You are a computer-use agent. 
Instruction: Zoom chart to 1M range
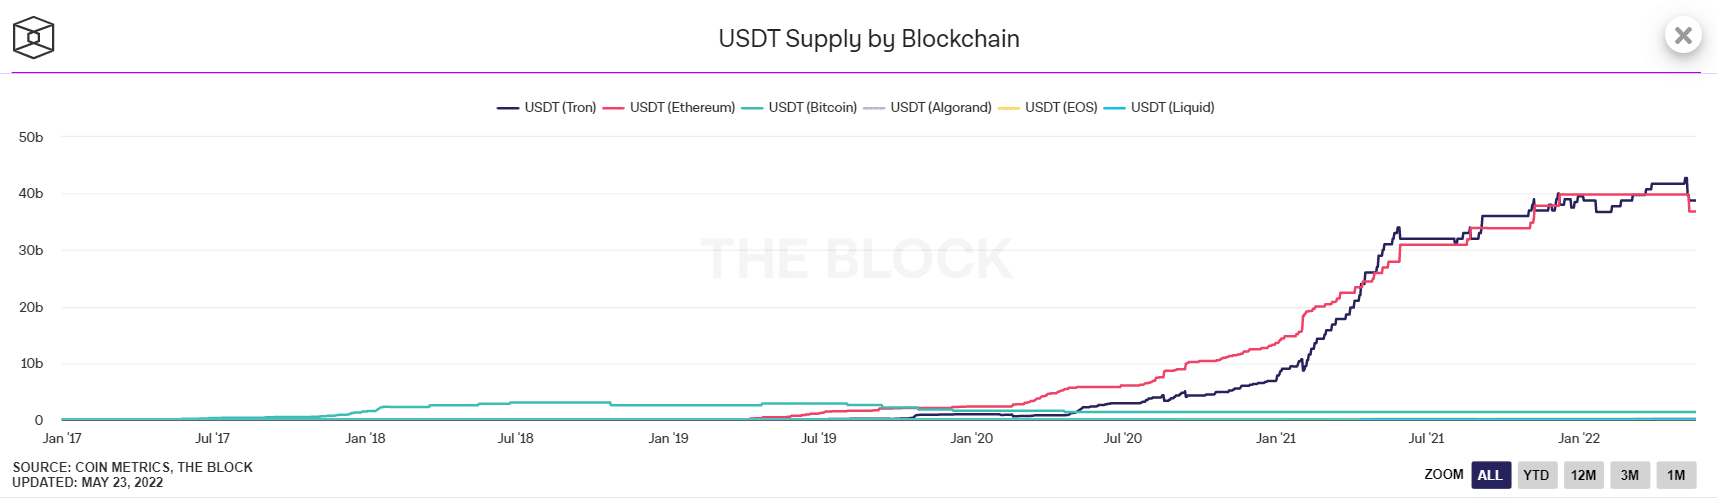tap(1676, 475)
